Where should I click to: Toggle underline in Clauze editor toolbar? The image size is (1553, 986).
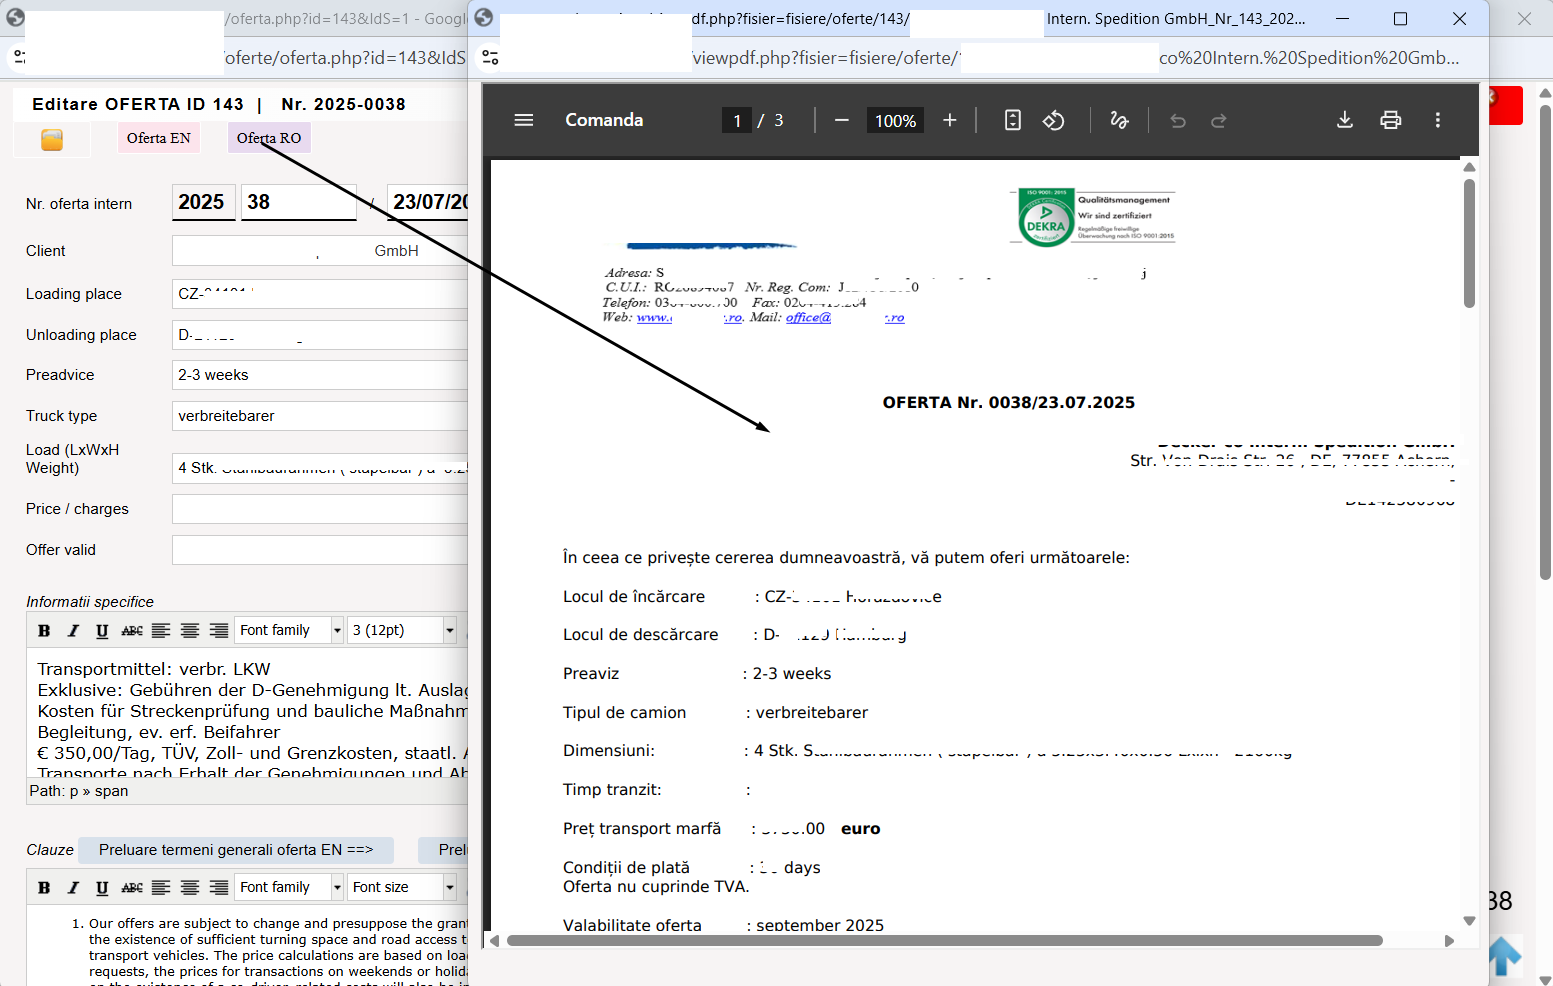102,887
